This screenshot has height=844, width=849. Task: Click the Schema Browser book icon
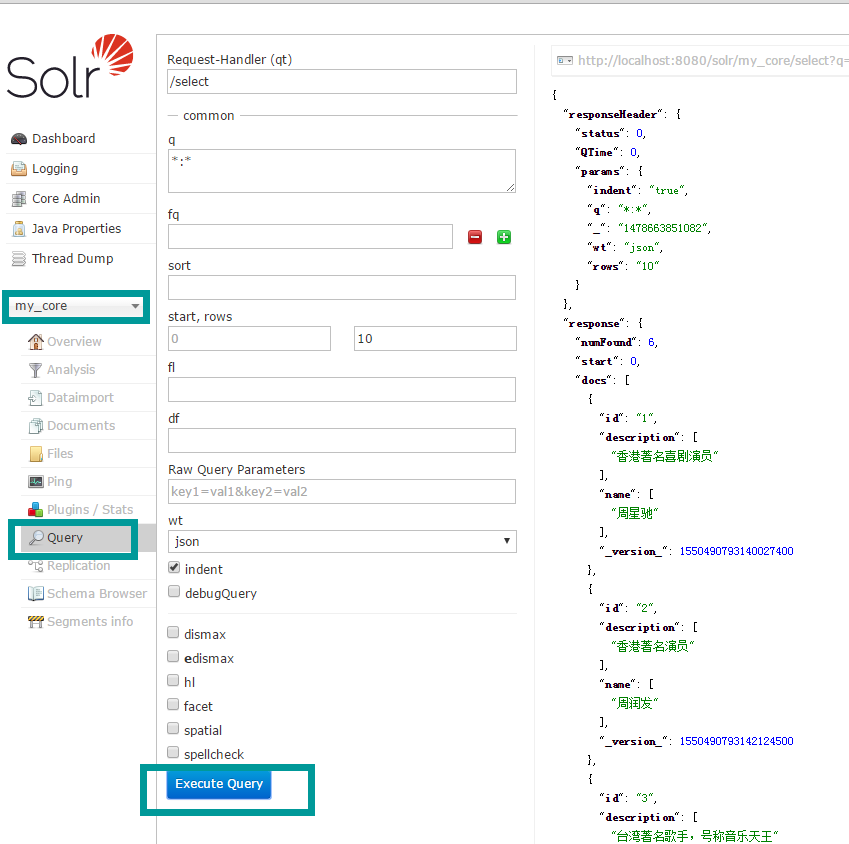pyautogui.click(x=36, y=594)
